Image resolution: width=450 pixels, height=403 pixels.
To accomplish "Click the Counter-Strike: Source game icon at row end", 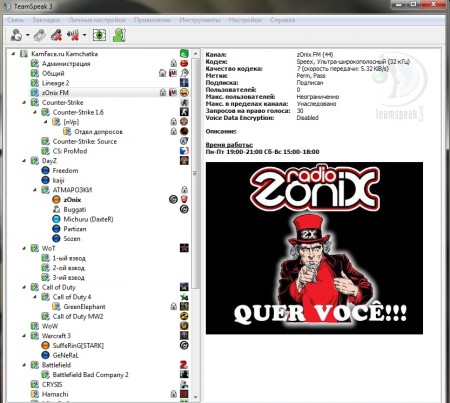I will coord(184,141).
